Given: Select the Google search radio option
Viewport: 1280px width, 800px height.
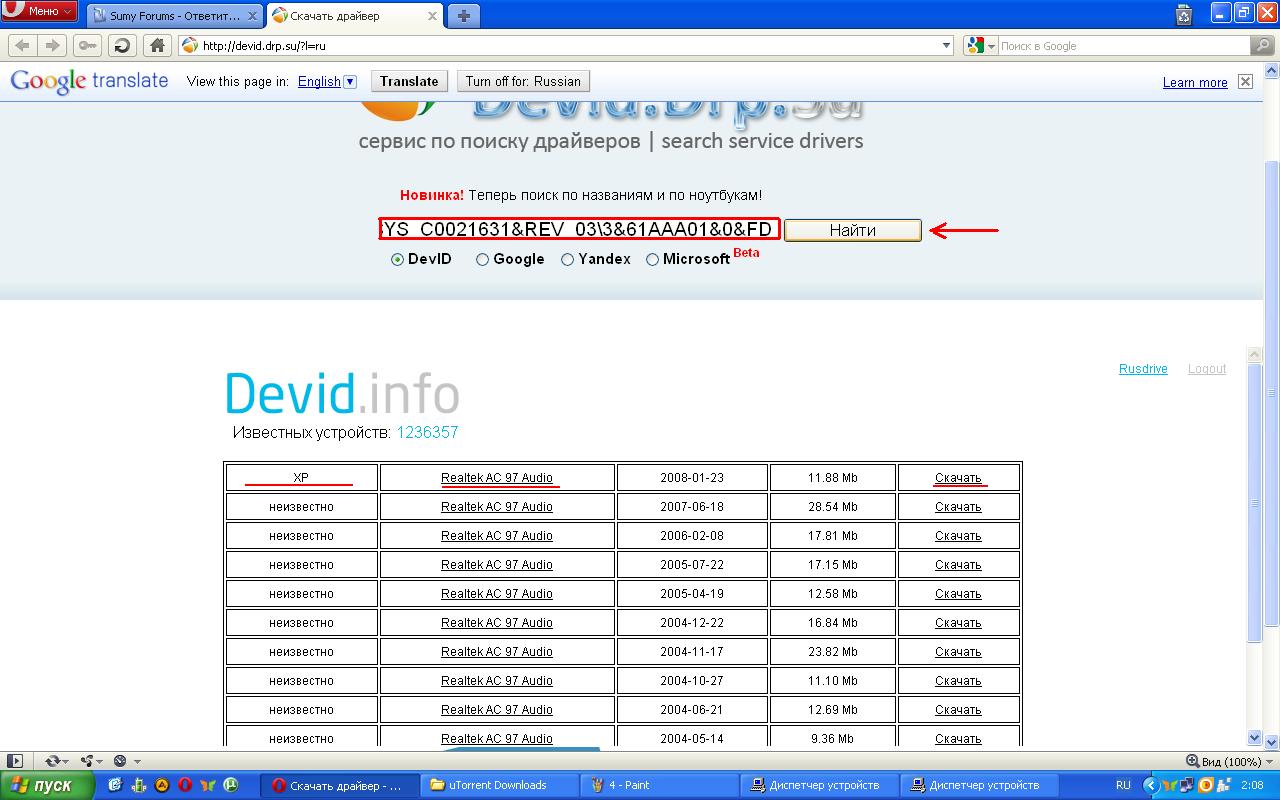Looking at the screenshot, I should (x=483, y=259).
